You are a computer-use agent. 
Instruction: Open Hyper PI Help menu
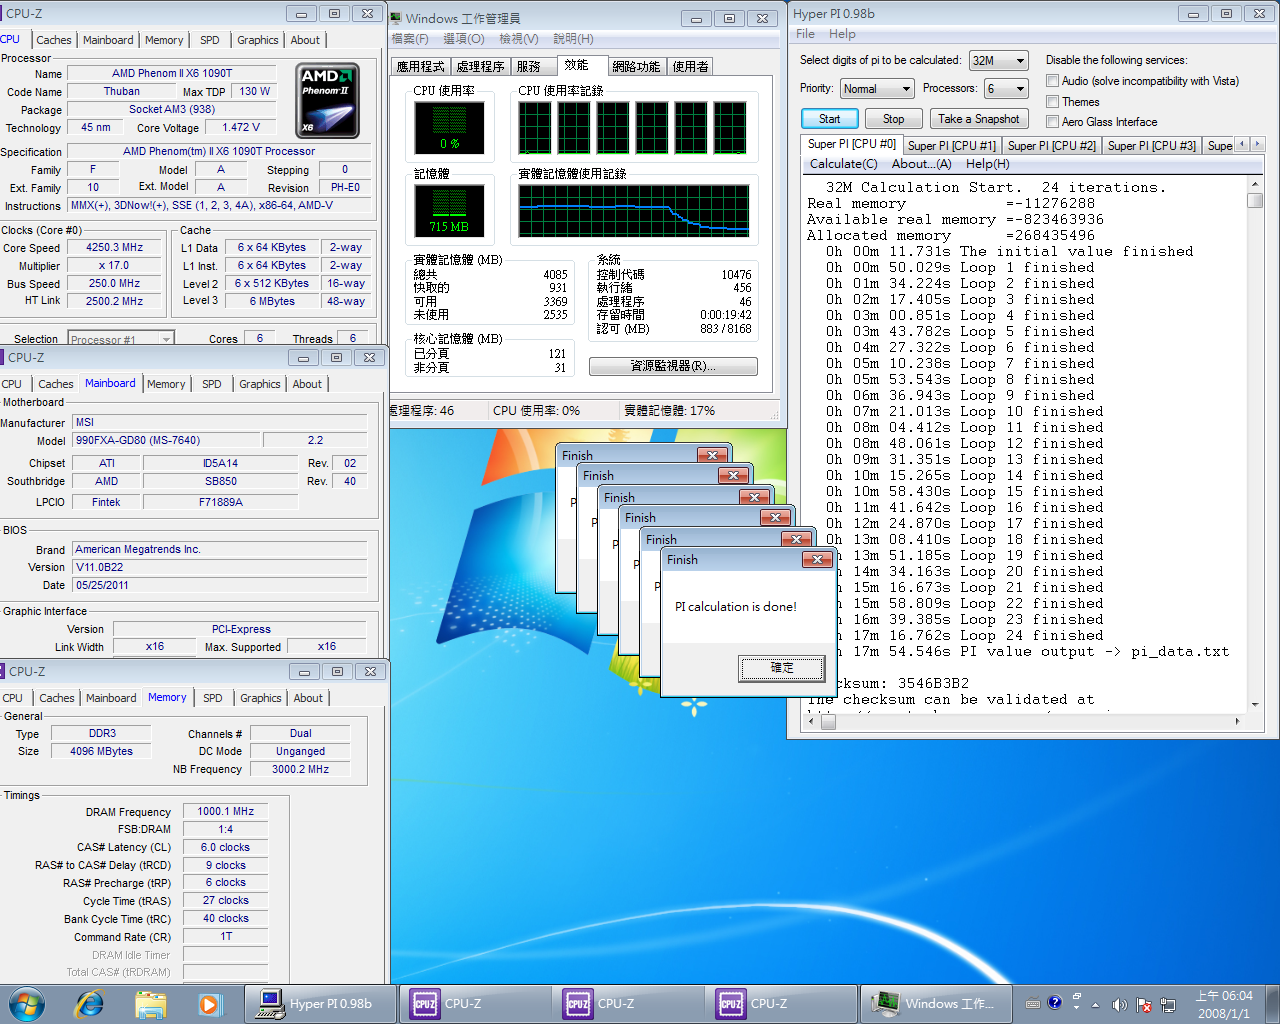(x=842, y=34)
